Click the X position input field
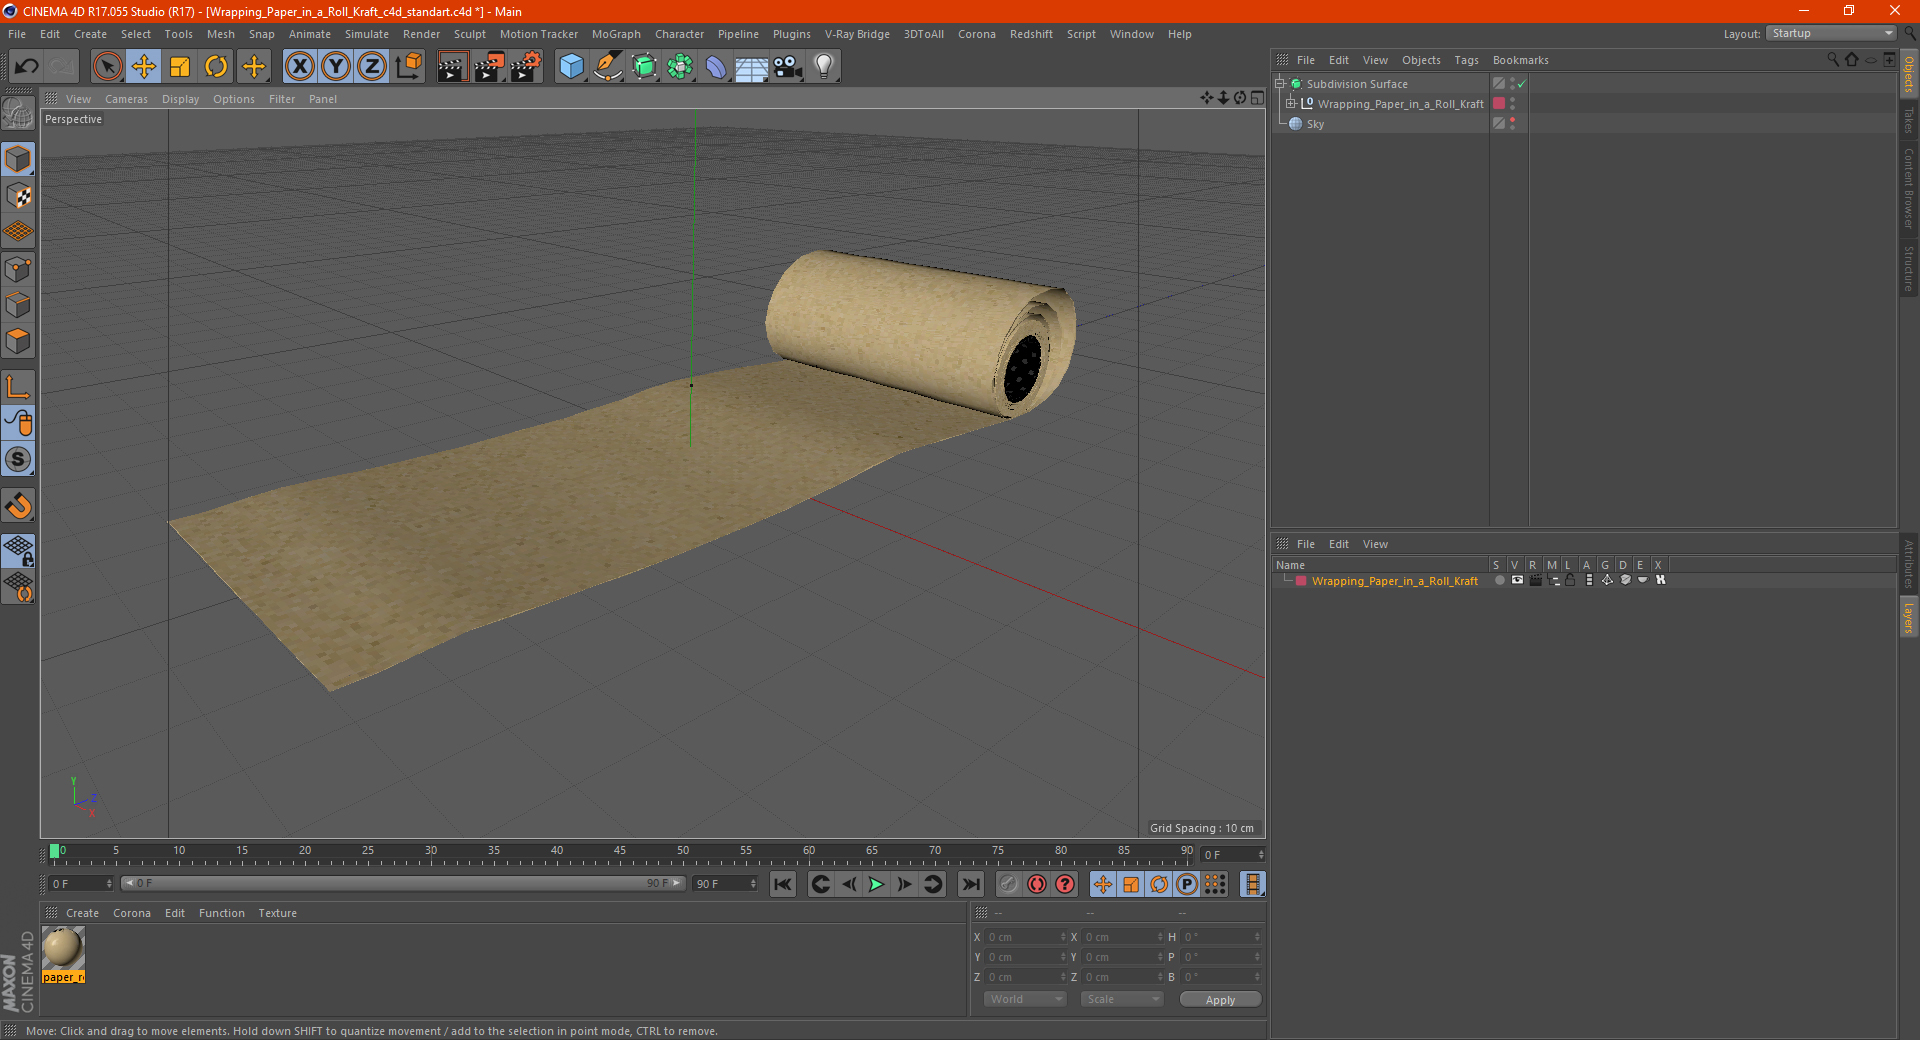 [x=1025, y=937]
